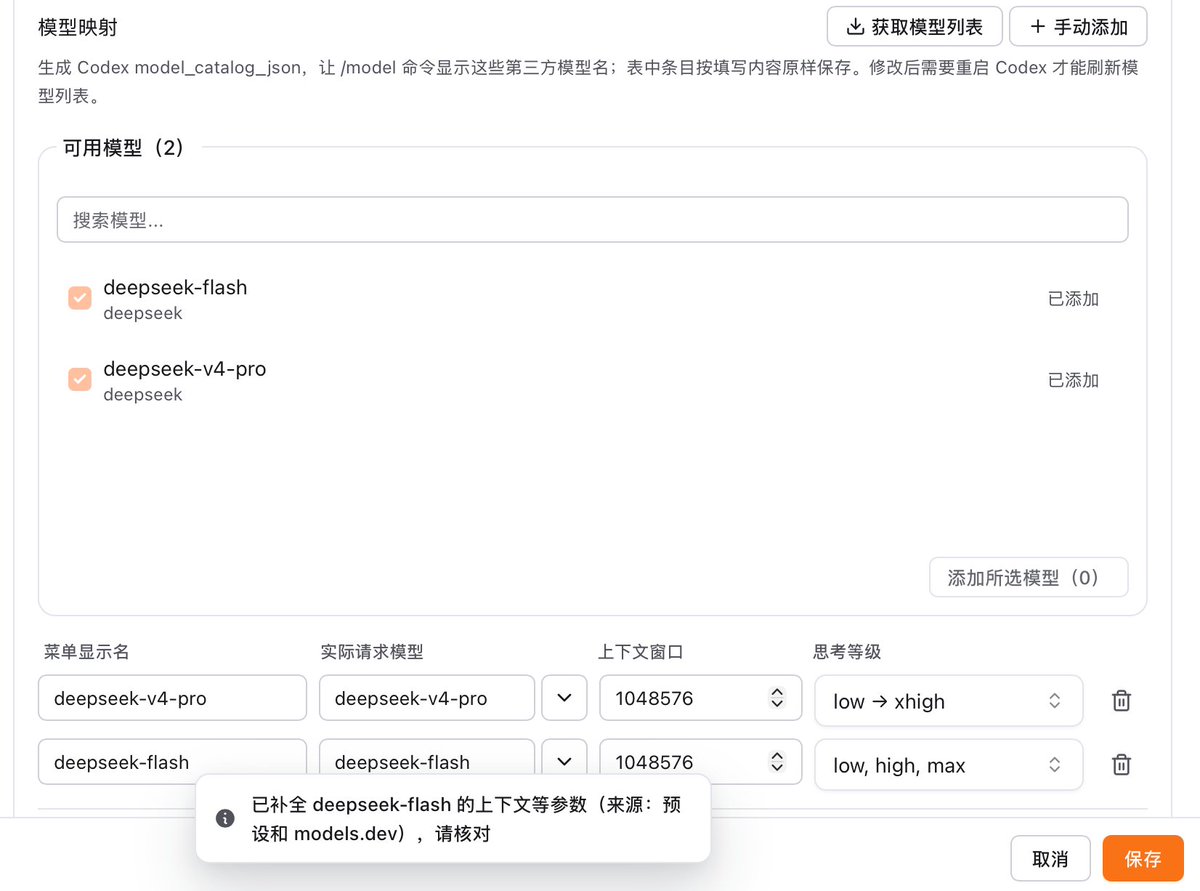Click 已添加 label next to deepseek-v4-pro
1200x891 pixels.
1073,380
